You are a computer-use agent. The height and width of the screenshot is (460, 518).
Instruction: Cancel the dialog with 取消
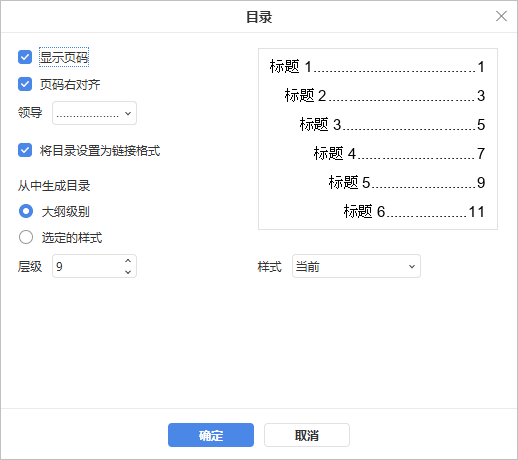pyautogui.click(x=307, y=435)
